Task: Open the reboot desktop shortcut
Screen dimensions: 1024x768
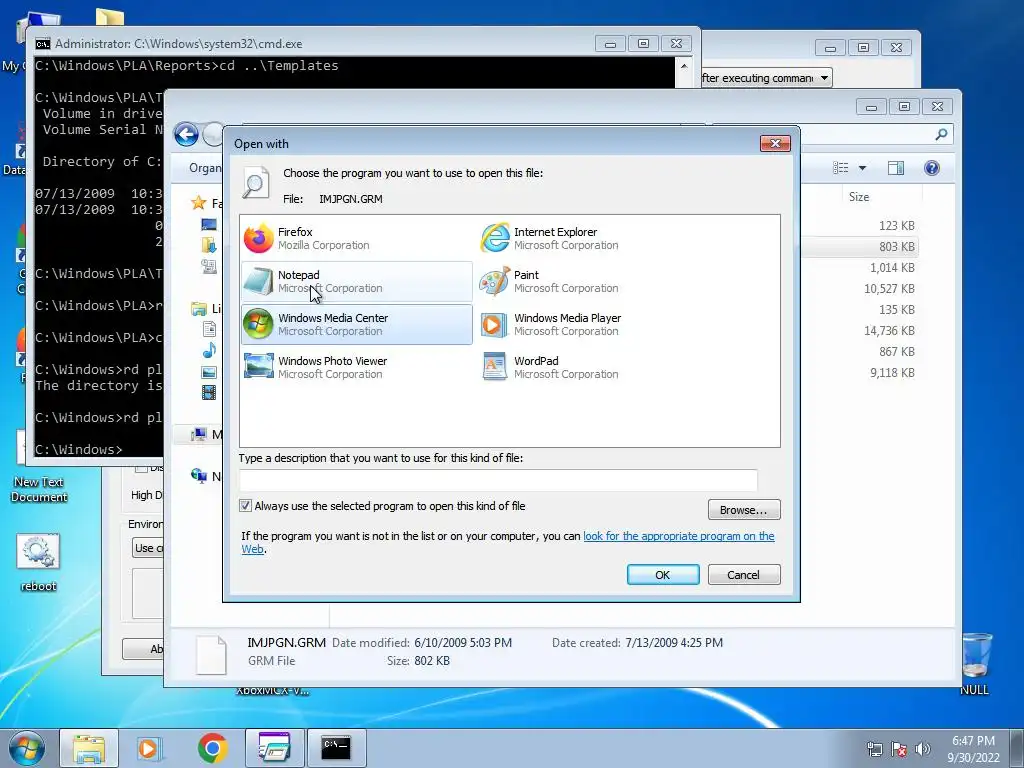Action: [x=38, y=562]
